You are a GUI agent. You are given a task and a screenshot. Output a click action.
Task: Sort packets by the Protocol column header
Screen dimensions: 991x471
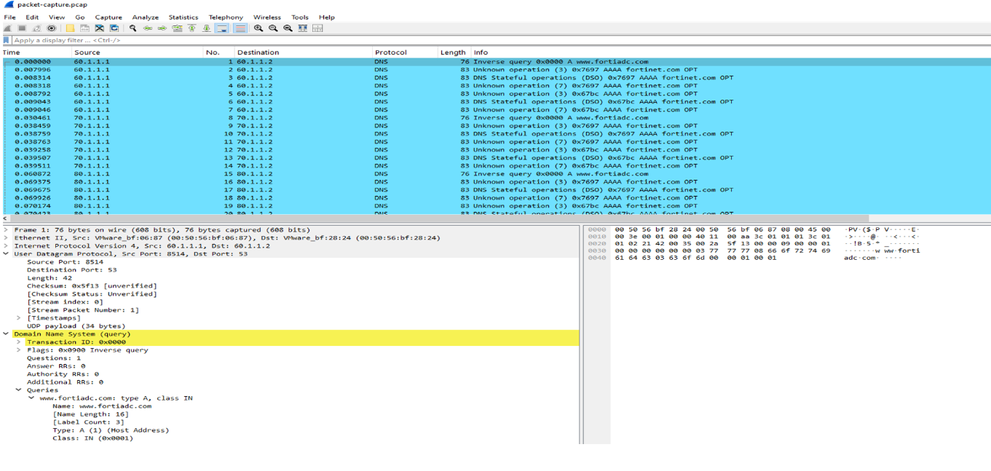tap(391, 52)
